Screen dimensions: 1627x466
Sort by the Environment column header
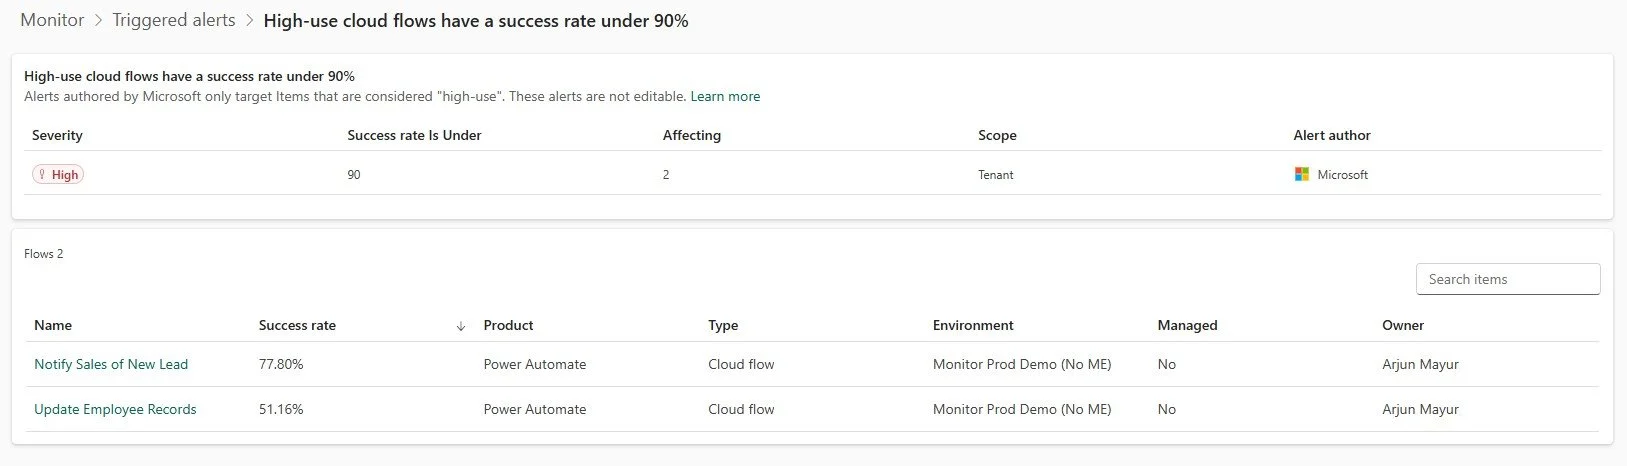click(x=973, y=325)
